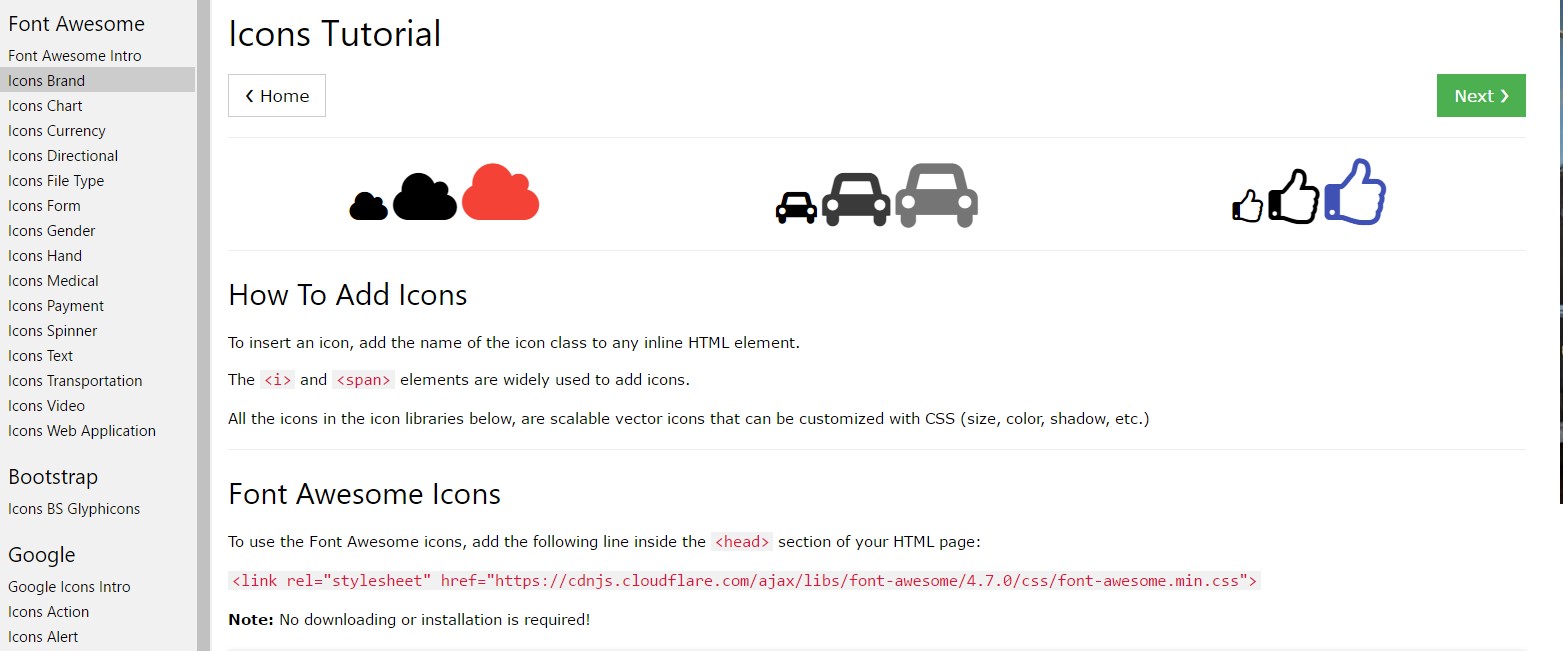Click the smallest thumbs-up icon

[1247, 206]
